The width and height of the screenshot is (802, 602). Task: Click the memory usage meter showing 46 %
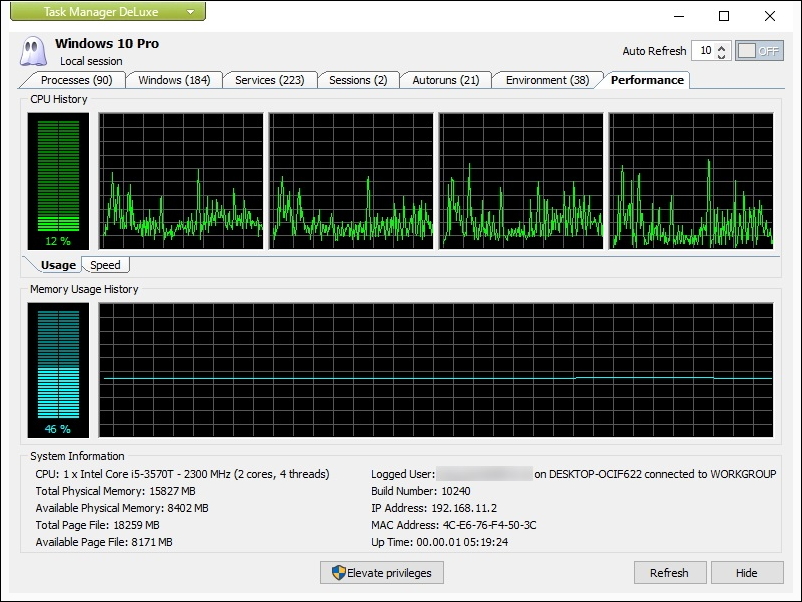(58, 370)
